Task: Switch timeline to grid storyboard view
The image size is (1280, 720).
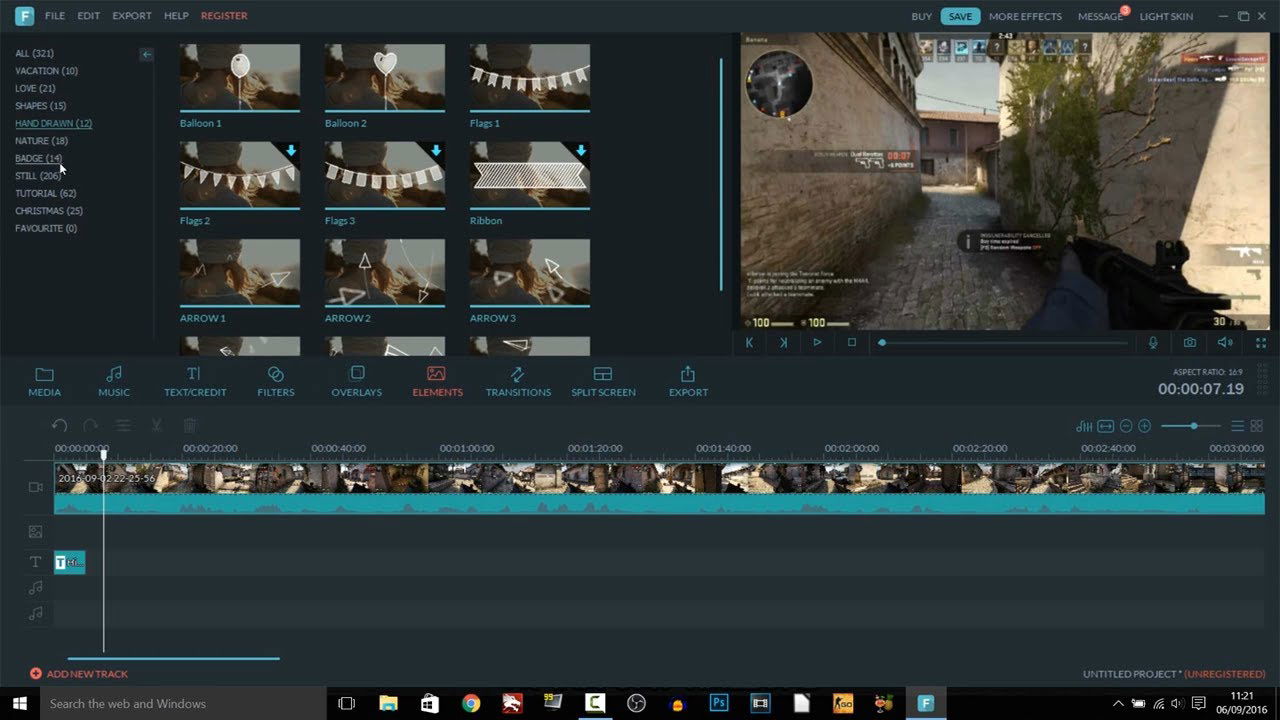Action: pos(1257,426)
